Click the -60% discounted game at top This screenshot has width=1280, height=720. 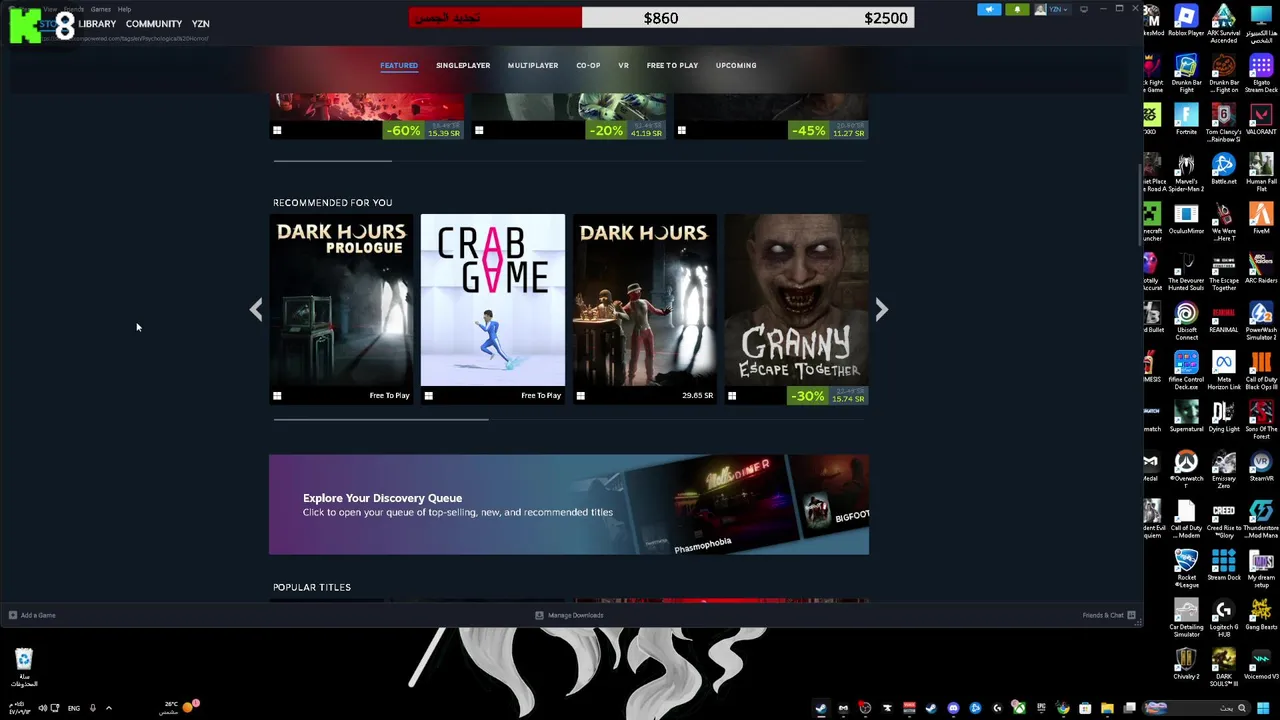click(x=368, y=118)
